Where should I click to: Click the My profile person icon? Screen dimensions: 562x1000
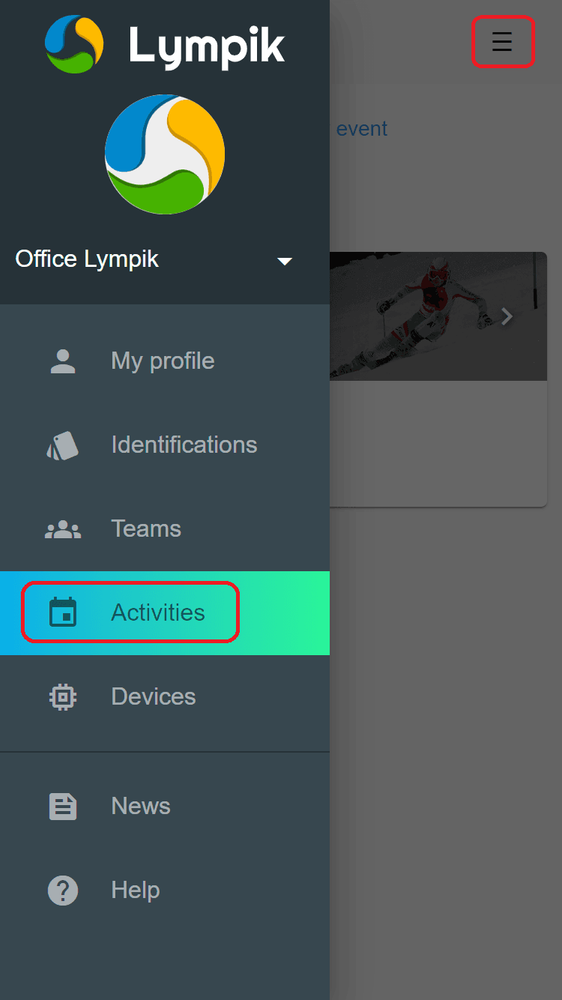click(x=63, y=361)
